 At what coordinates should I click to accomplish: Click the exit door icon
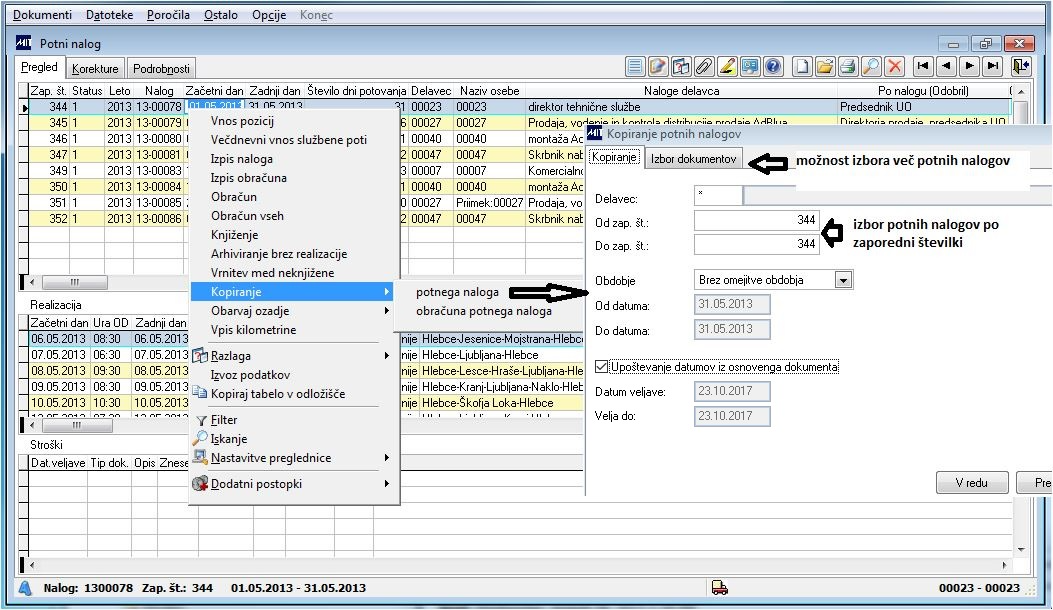(1020, 67)
